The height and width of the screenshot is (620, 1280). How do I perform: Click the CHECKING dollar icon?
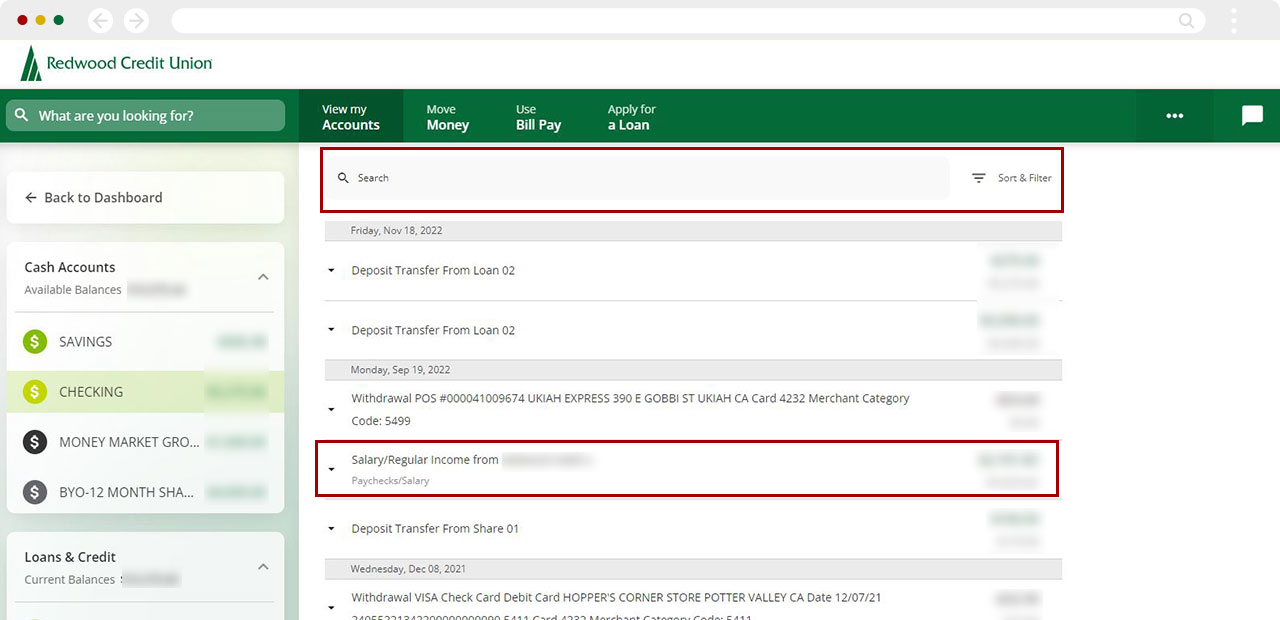click(x=35, y=392)
